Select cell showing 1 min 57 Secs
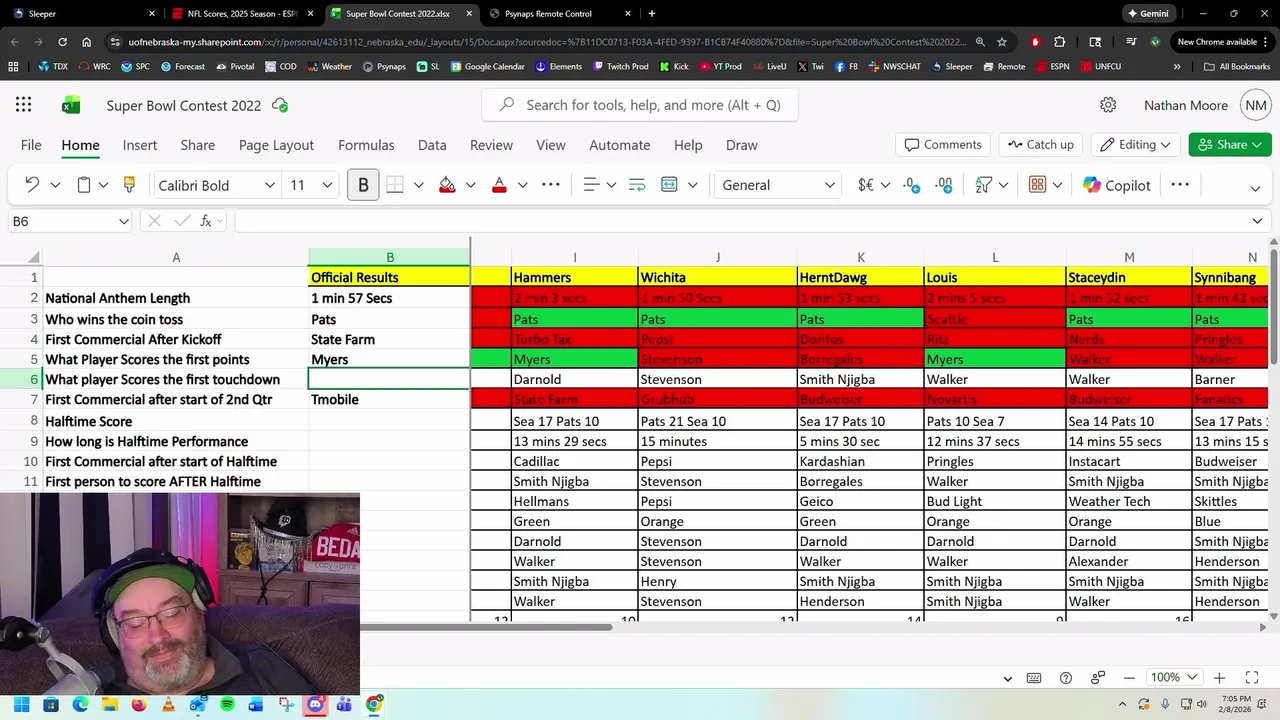The height and width of the screenshot is (720, 1280). pyautogui.click(x=389, y=298)
